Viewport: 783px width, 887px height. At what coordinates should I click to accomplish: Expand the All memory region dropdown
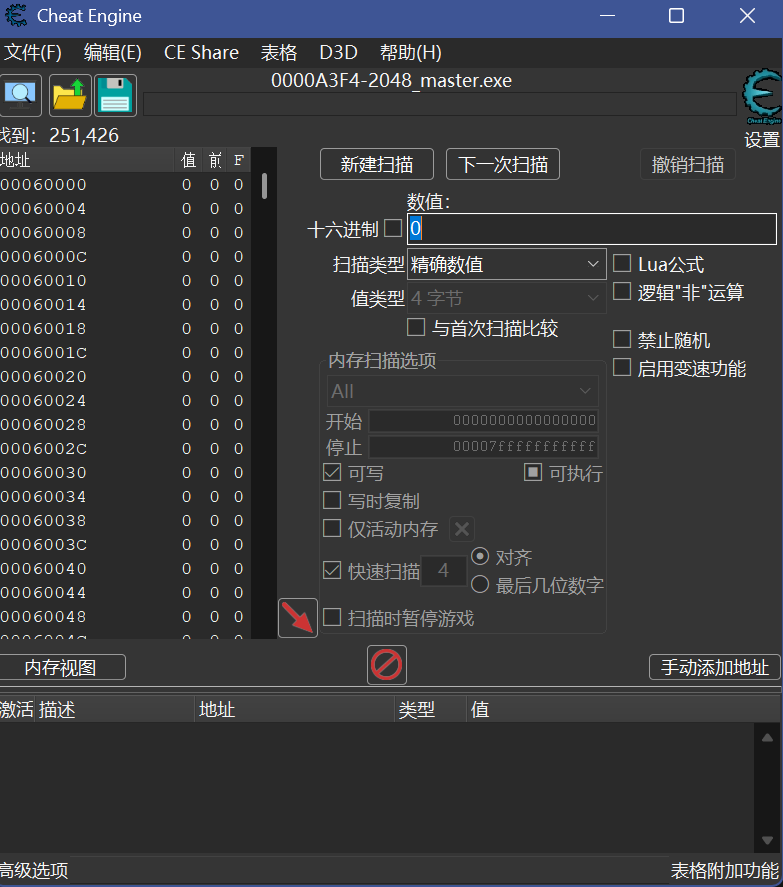[462, 391]
